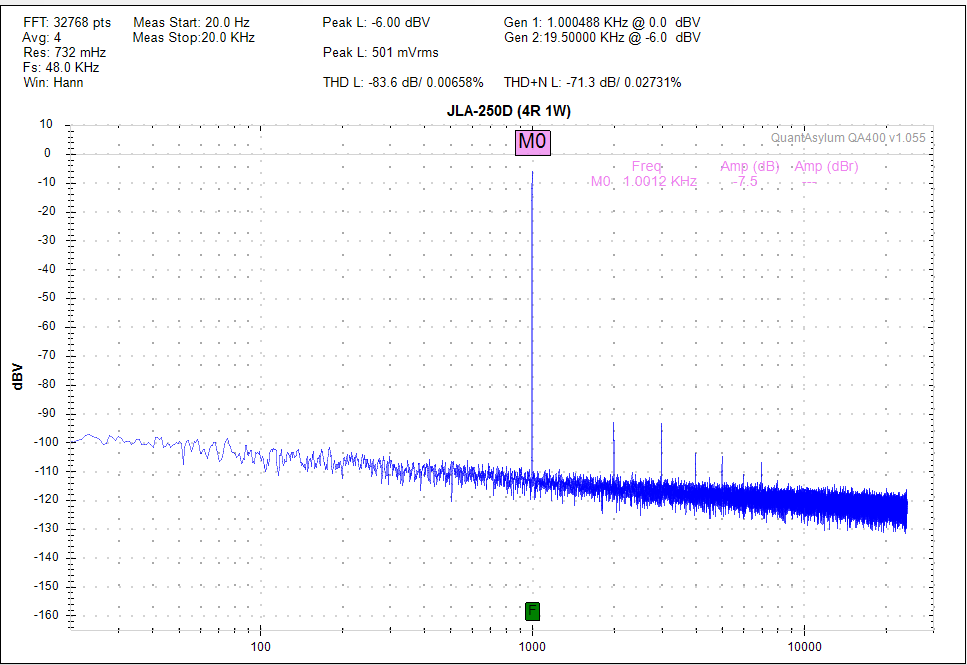The height and width of the screenshot is (665, 967).
Task: Click the 10 y-axis tick label
Action: (46, 124)
